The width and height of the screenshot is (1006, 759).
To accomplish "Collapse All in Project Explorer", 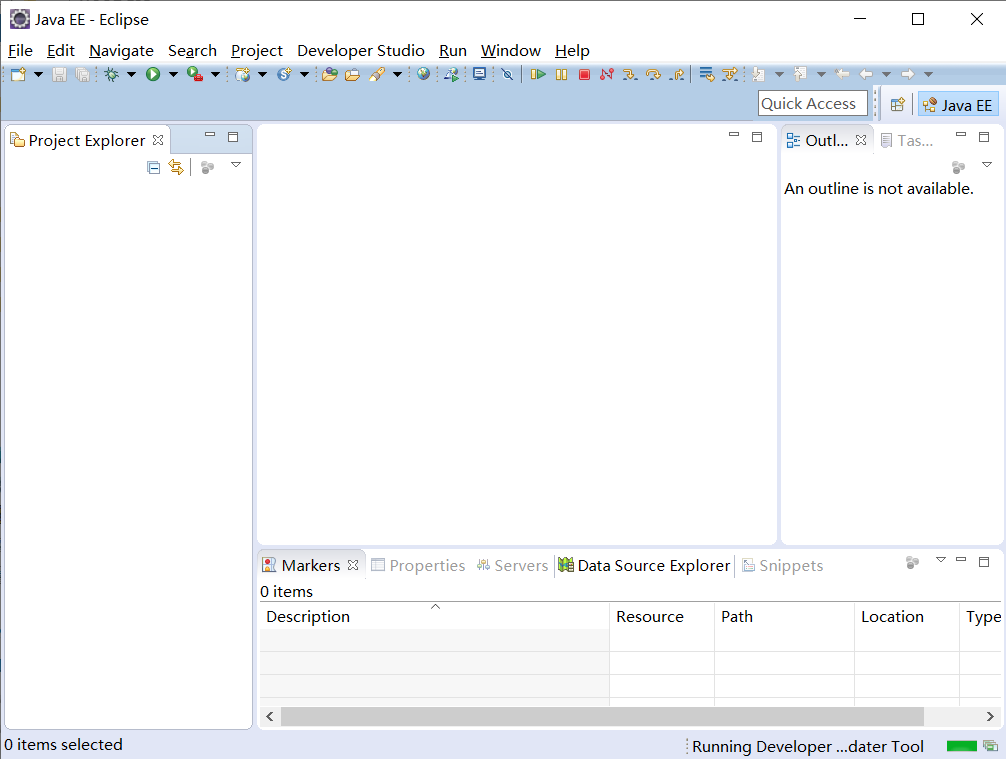I will pyautogui.click(x=153, y=167).
